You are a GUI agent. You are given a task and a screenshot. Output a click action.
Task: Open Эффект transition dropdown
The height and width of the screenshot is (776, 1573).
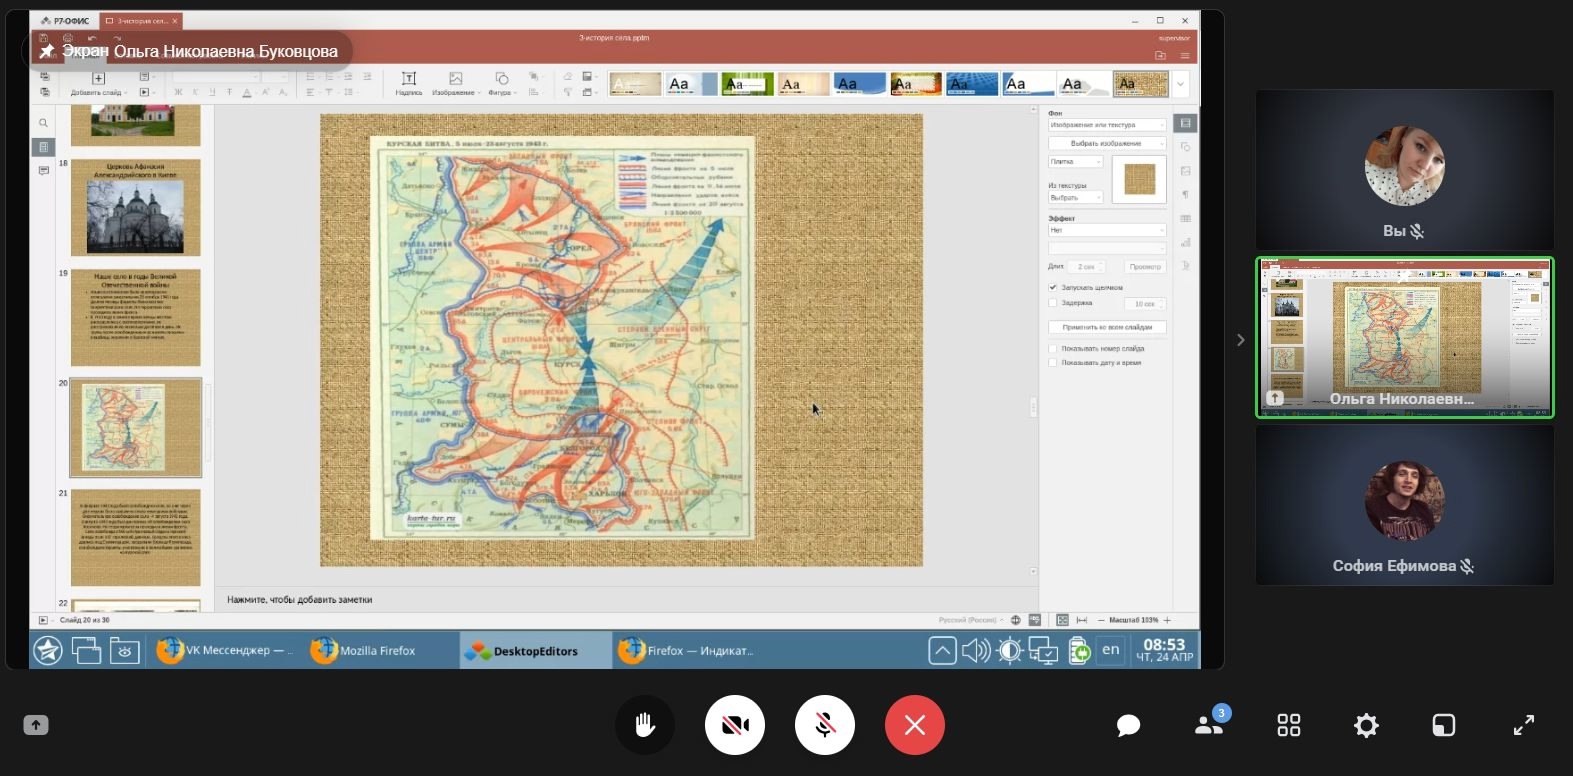tap(1107, 230)
